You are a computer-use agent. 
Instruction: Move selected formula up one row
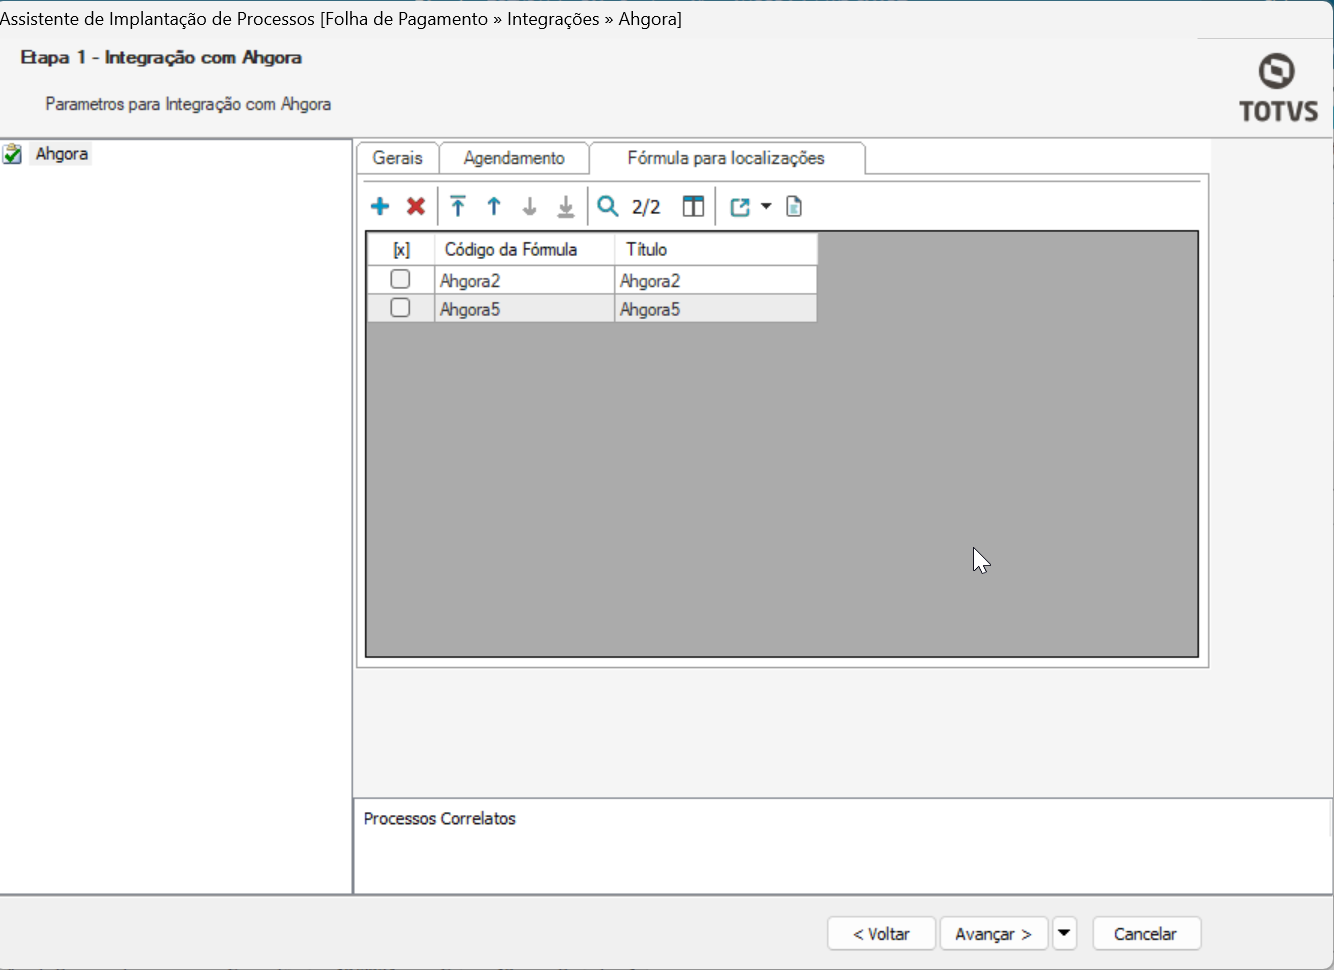tap(494, 207)
